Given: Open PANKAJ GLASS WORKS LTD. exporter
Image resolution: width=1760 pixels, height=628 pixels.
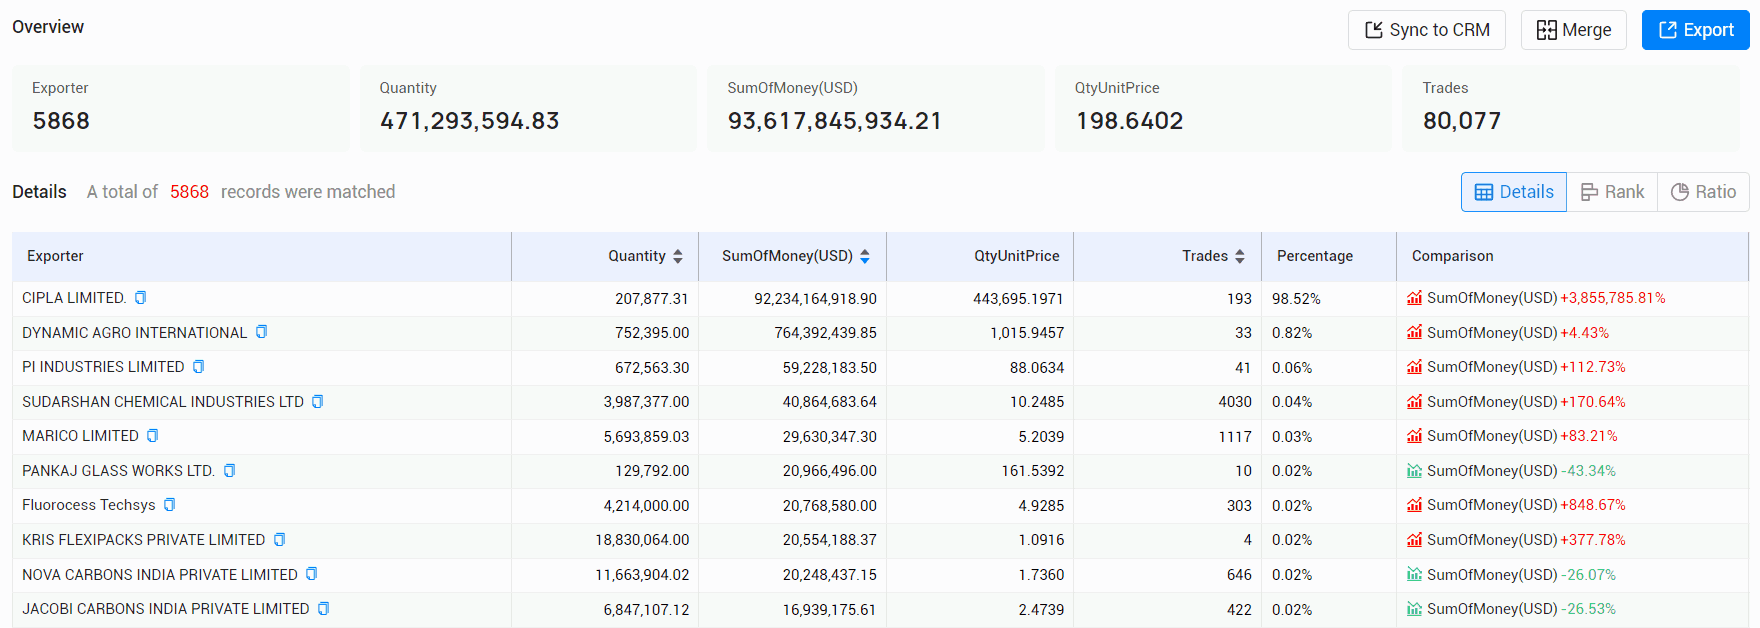Looking at the screenshot, I should point(118,471).
